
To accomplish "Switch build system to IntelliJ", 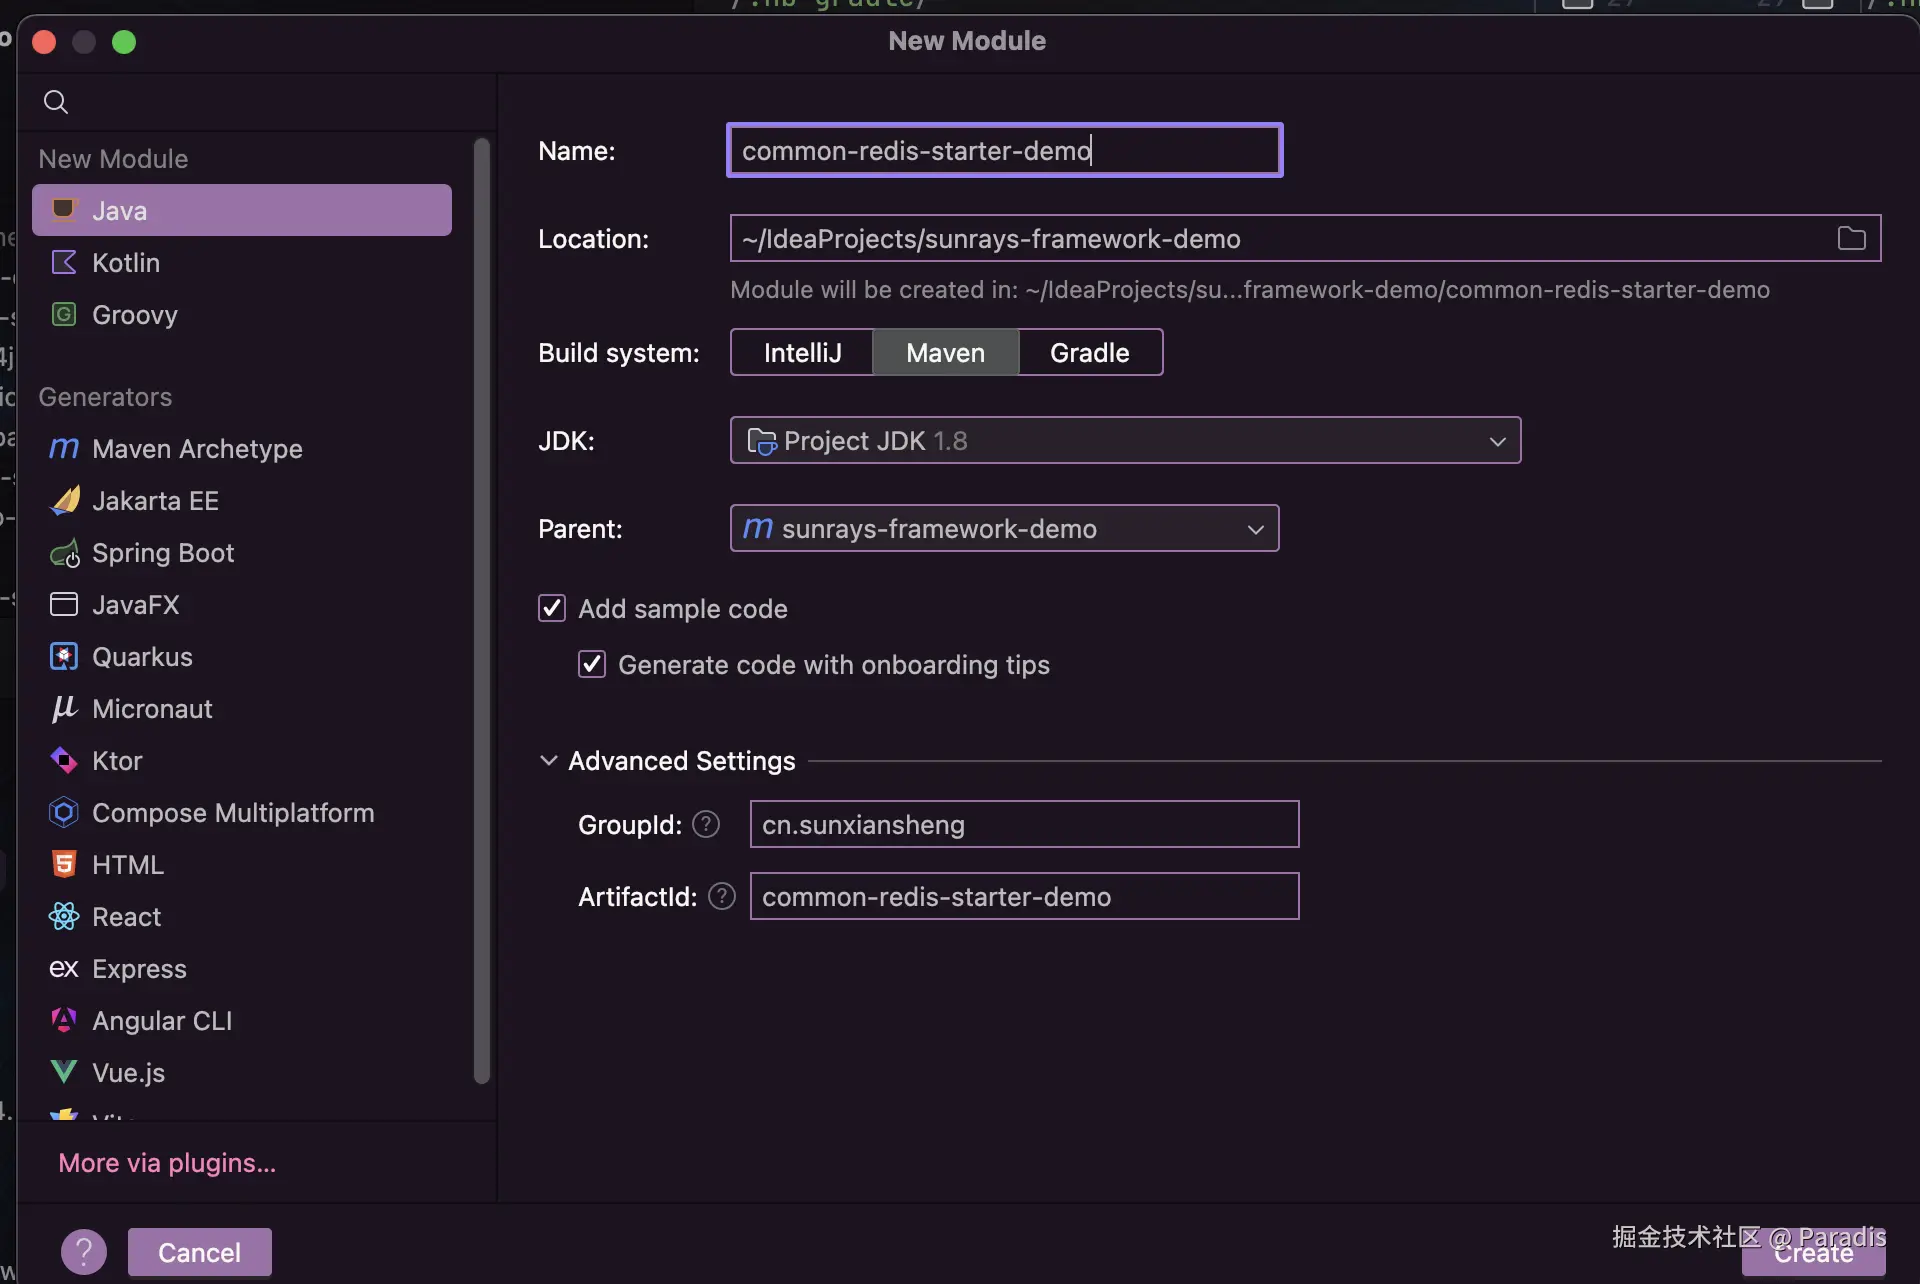I will tap(802, 352).
